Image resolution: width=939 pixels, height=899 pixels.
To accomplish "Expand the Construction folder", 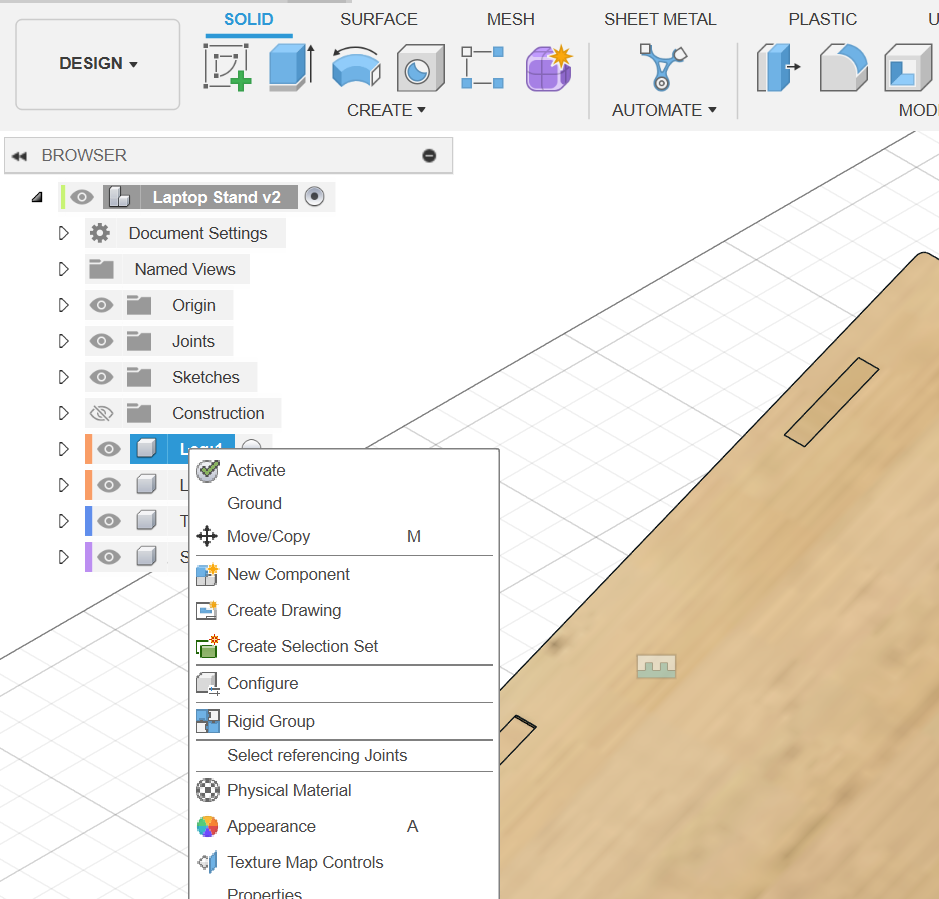I will click(x=63, y=413).
